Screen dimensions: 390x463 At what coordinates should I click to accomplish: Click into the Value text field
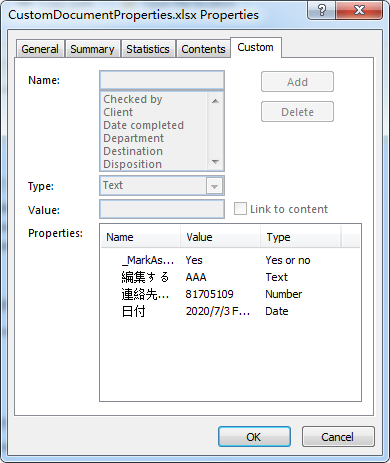coord(162,209)
